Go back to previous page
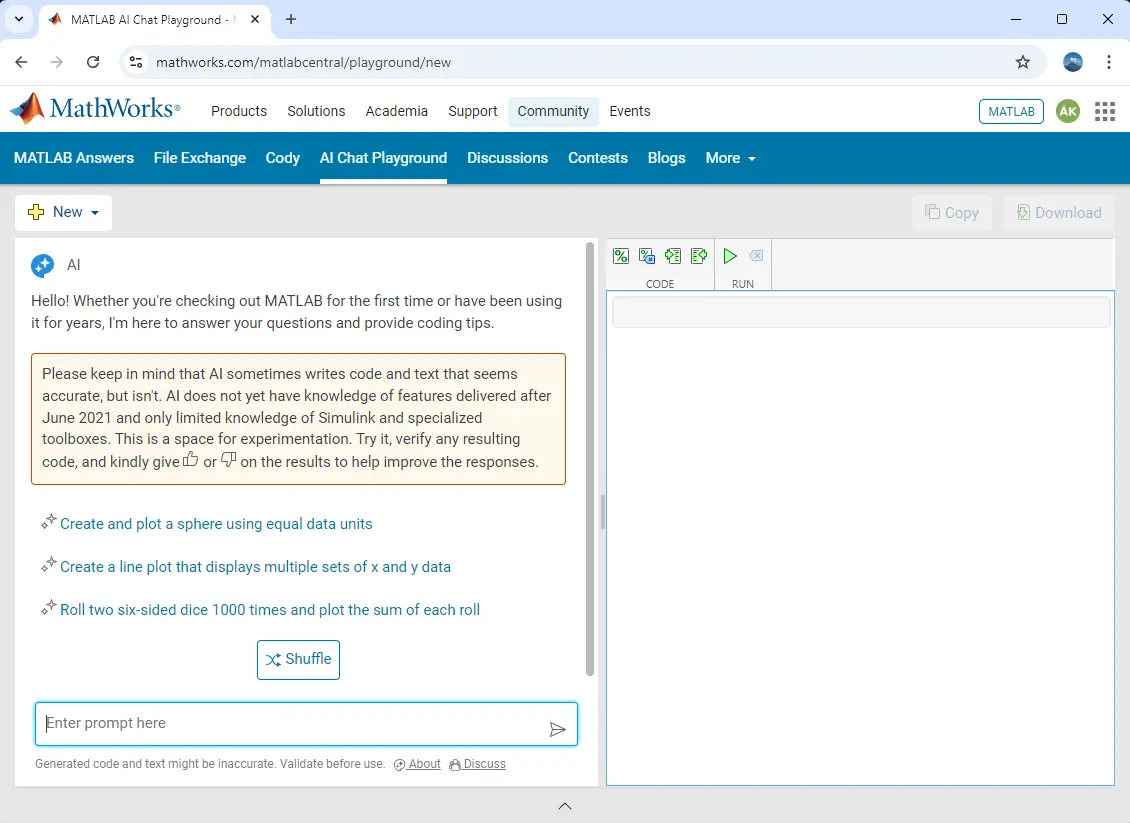Image resolution: width=1130 pixels, height=823 pixels. (x=21, y=62)
